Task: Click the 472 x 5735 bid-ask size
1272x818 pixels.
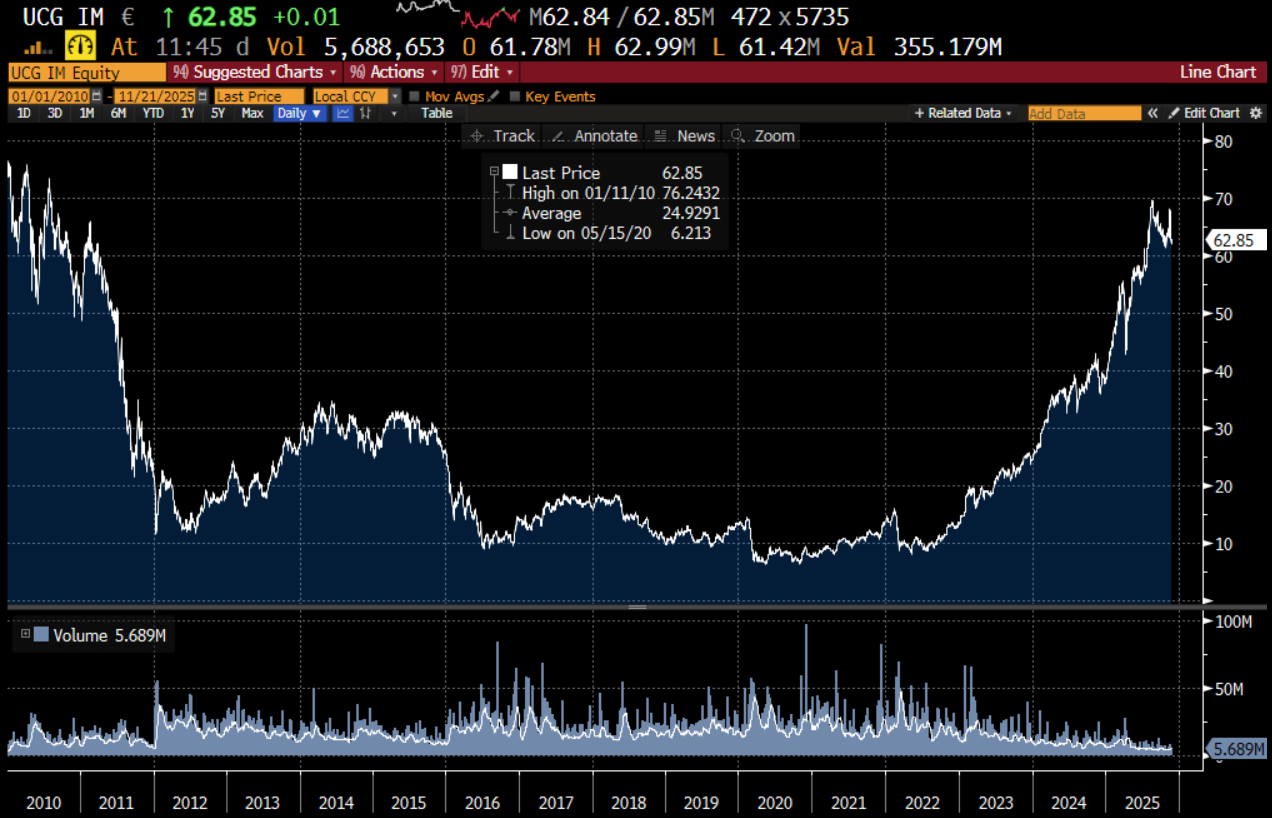Action: tap(790, 17)
